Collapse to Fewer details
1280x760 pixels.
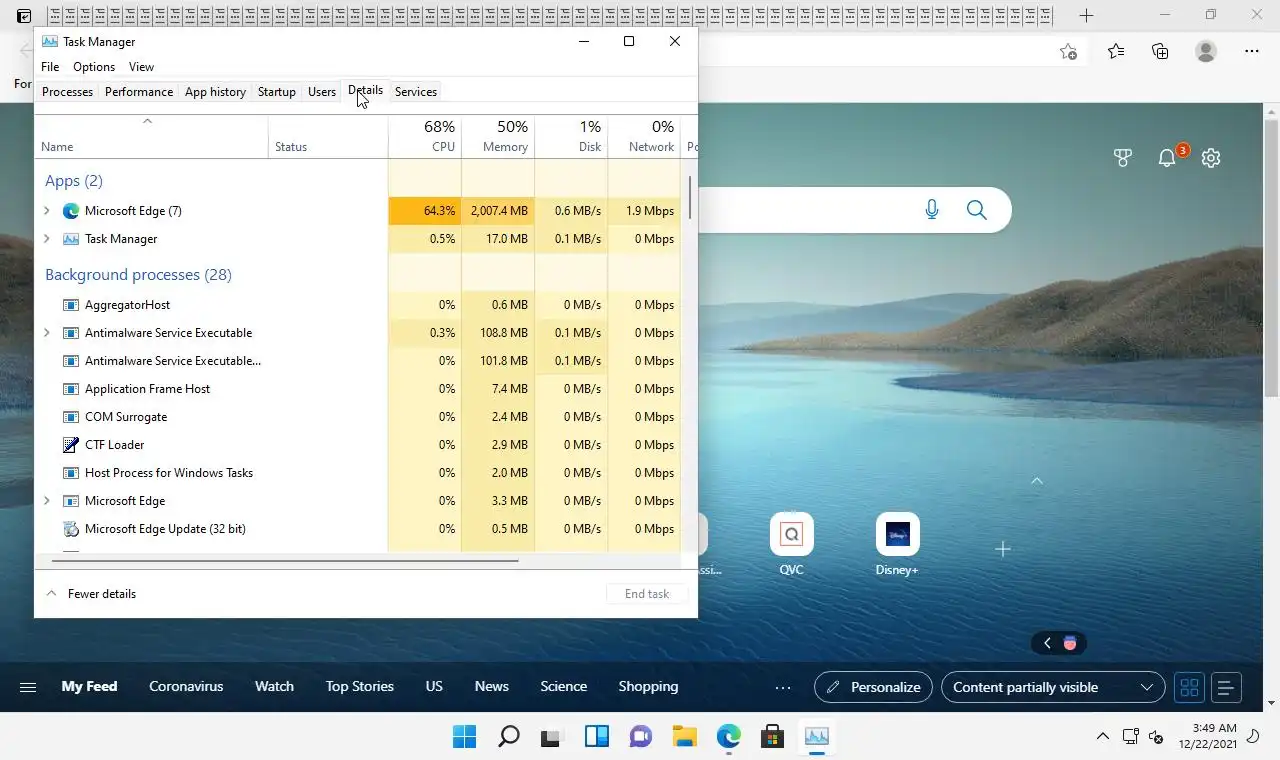[91, 594]
